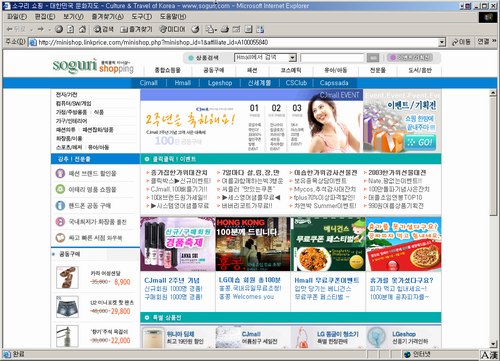Screen dimensions: 500x361
Task: Click the Edit page toolbar icon
Action: tap(236, 29)
